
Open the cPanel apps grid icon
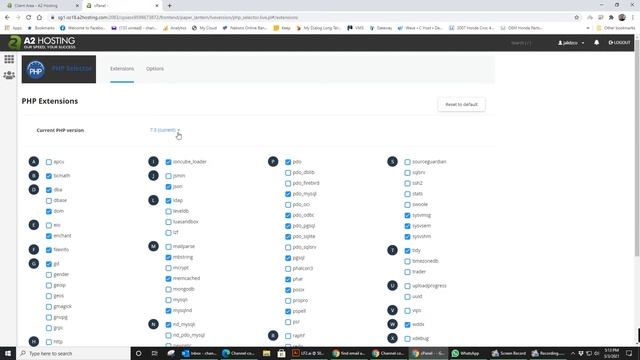click(x=9, y=59)
